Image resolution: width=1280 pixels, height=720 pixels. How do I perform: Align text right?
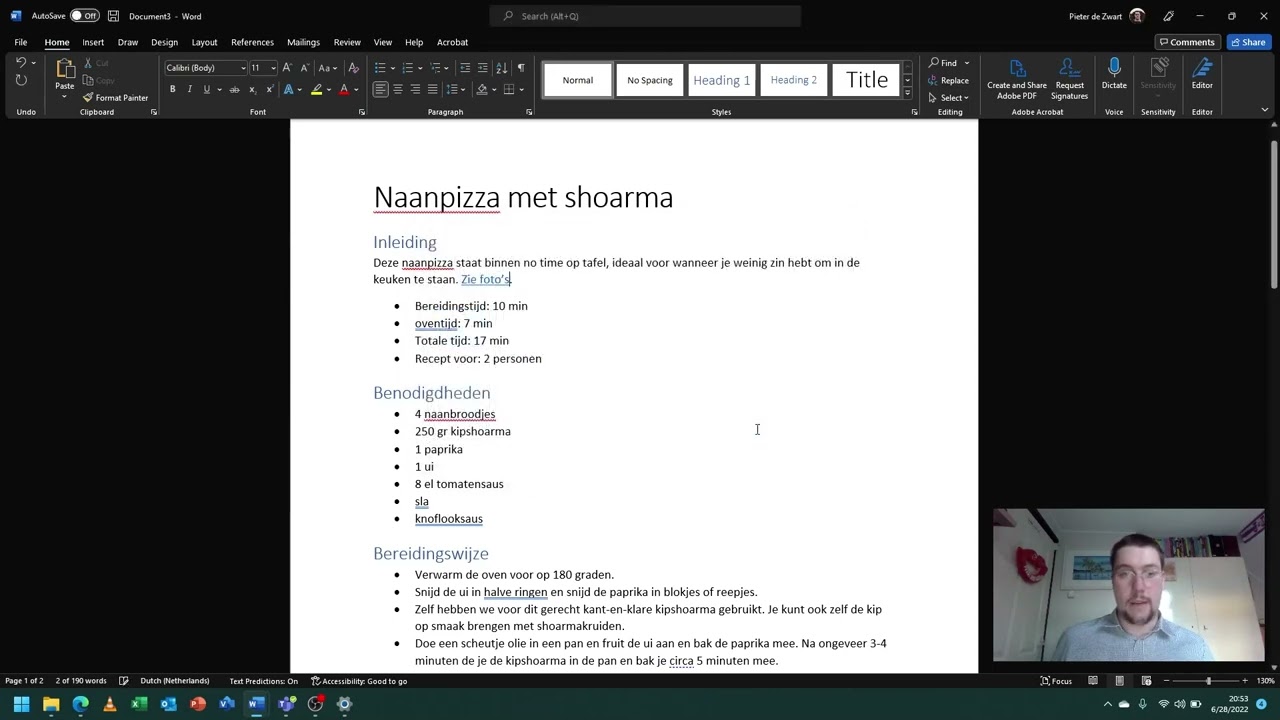(415, 89)
